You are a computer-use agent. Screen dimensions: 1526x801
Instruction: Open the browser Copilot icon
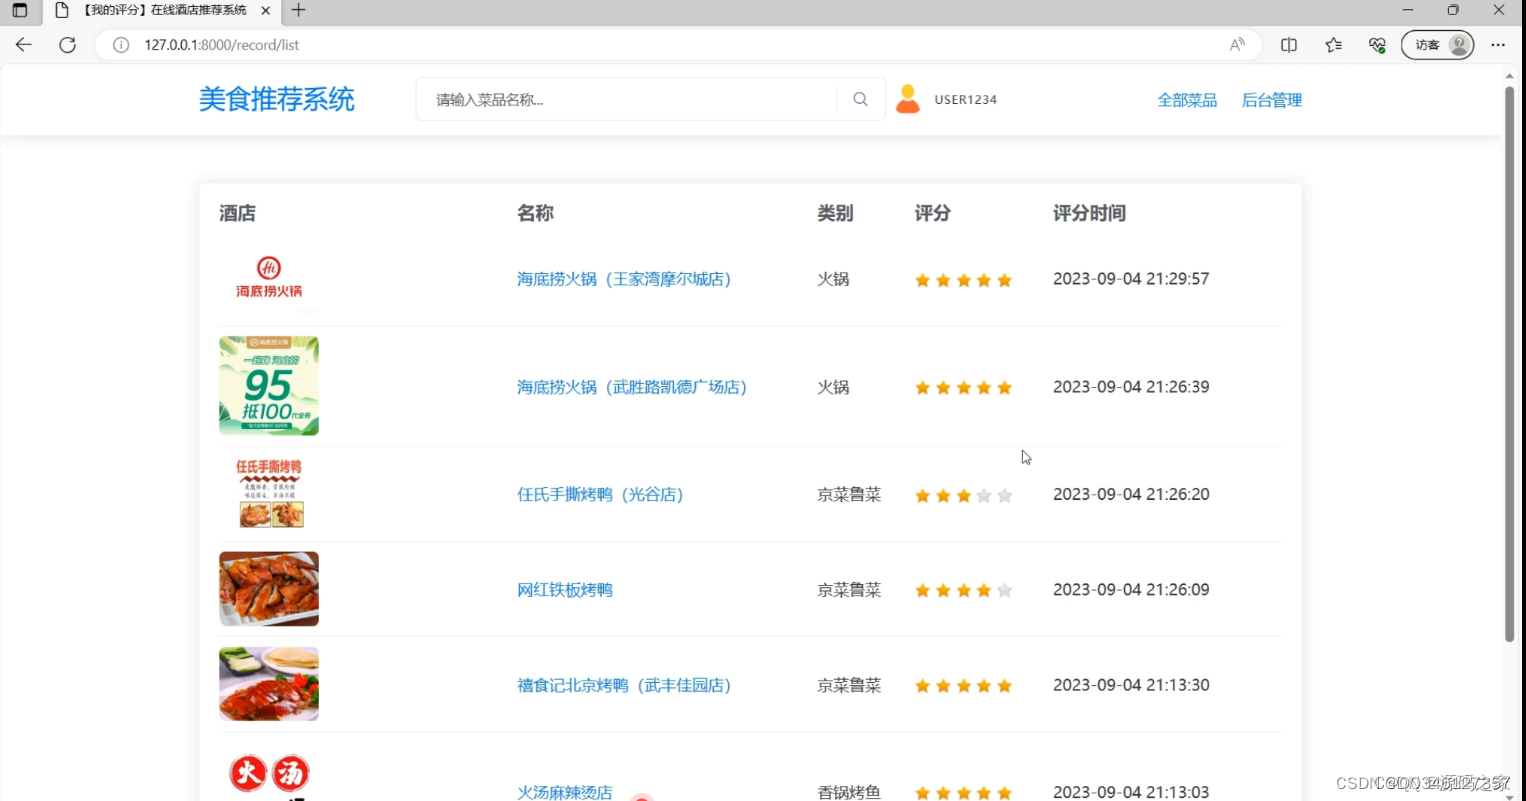pos(1377,44)
